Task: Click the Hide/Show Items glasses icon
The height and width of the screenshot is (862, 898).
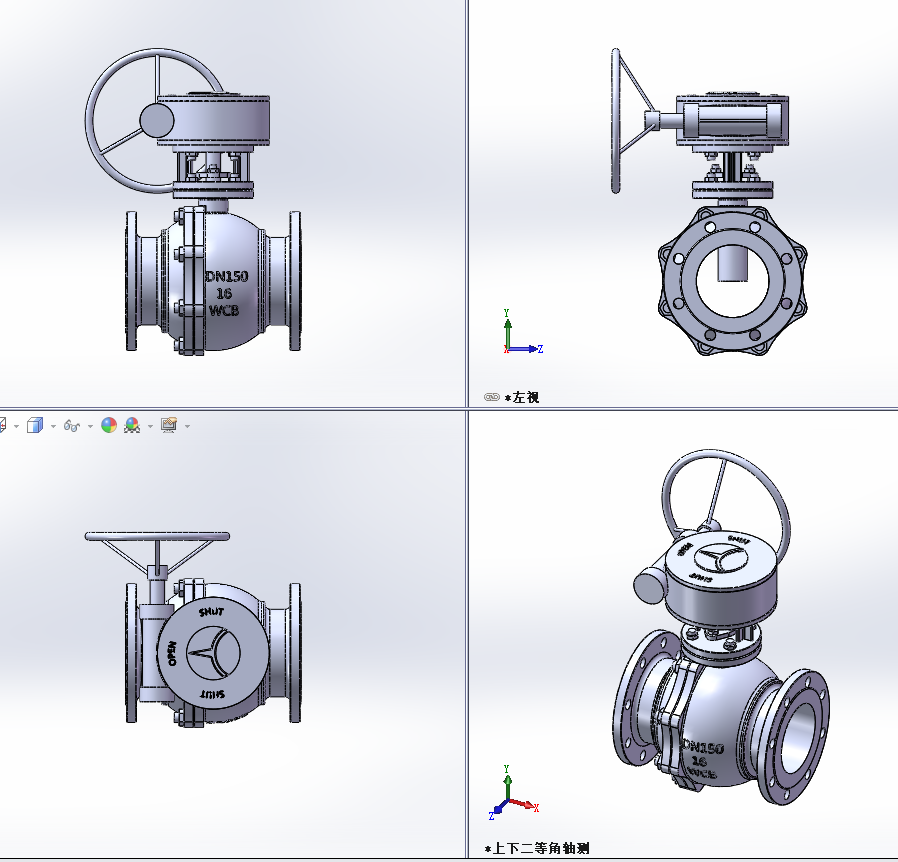Action: [71, 426]
